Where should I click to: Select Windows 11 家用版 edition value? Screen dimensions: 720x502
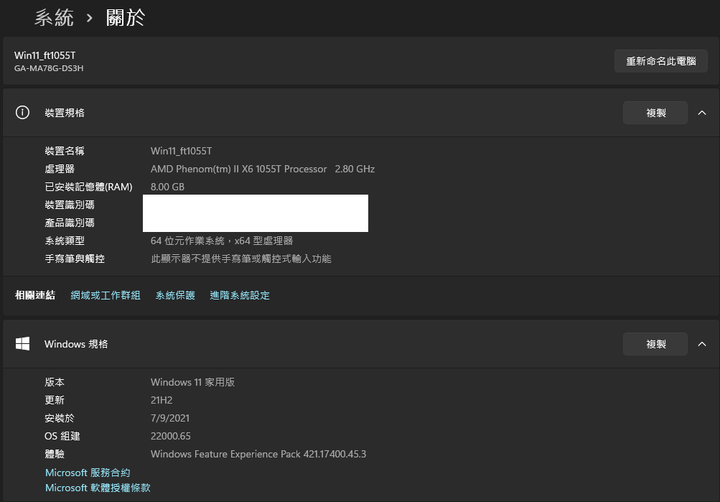193,382
